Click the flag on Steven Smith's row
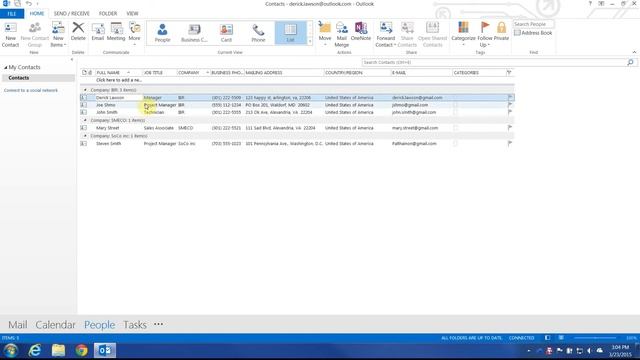640x360 pixels. click(x=510, y=143)
